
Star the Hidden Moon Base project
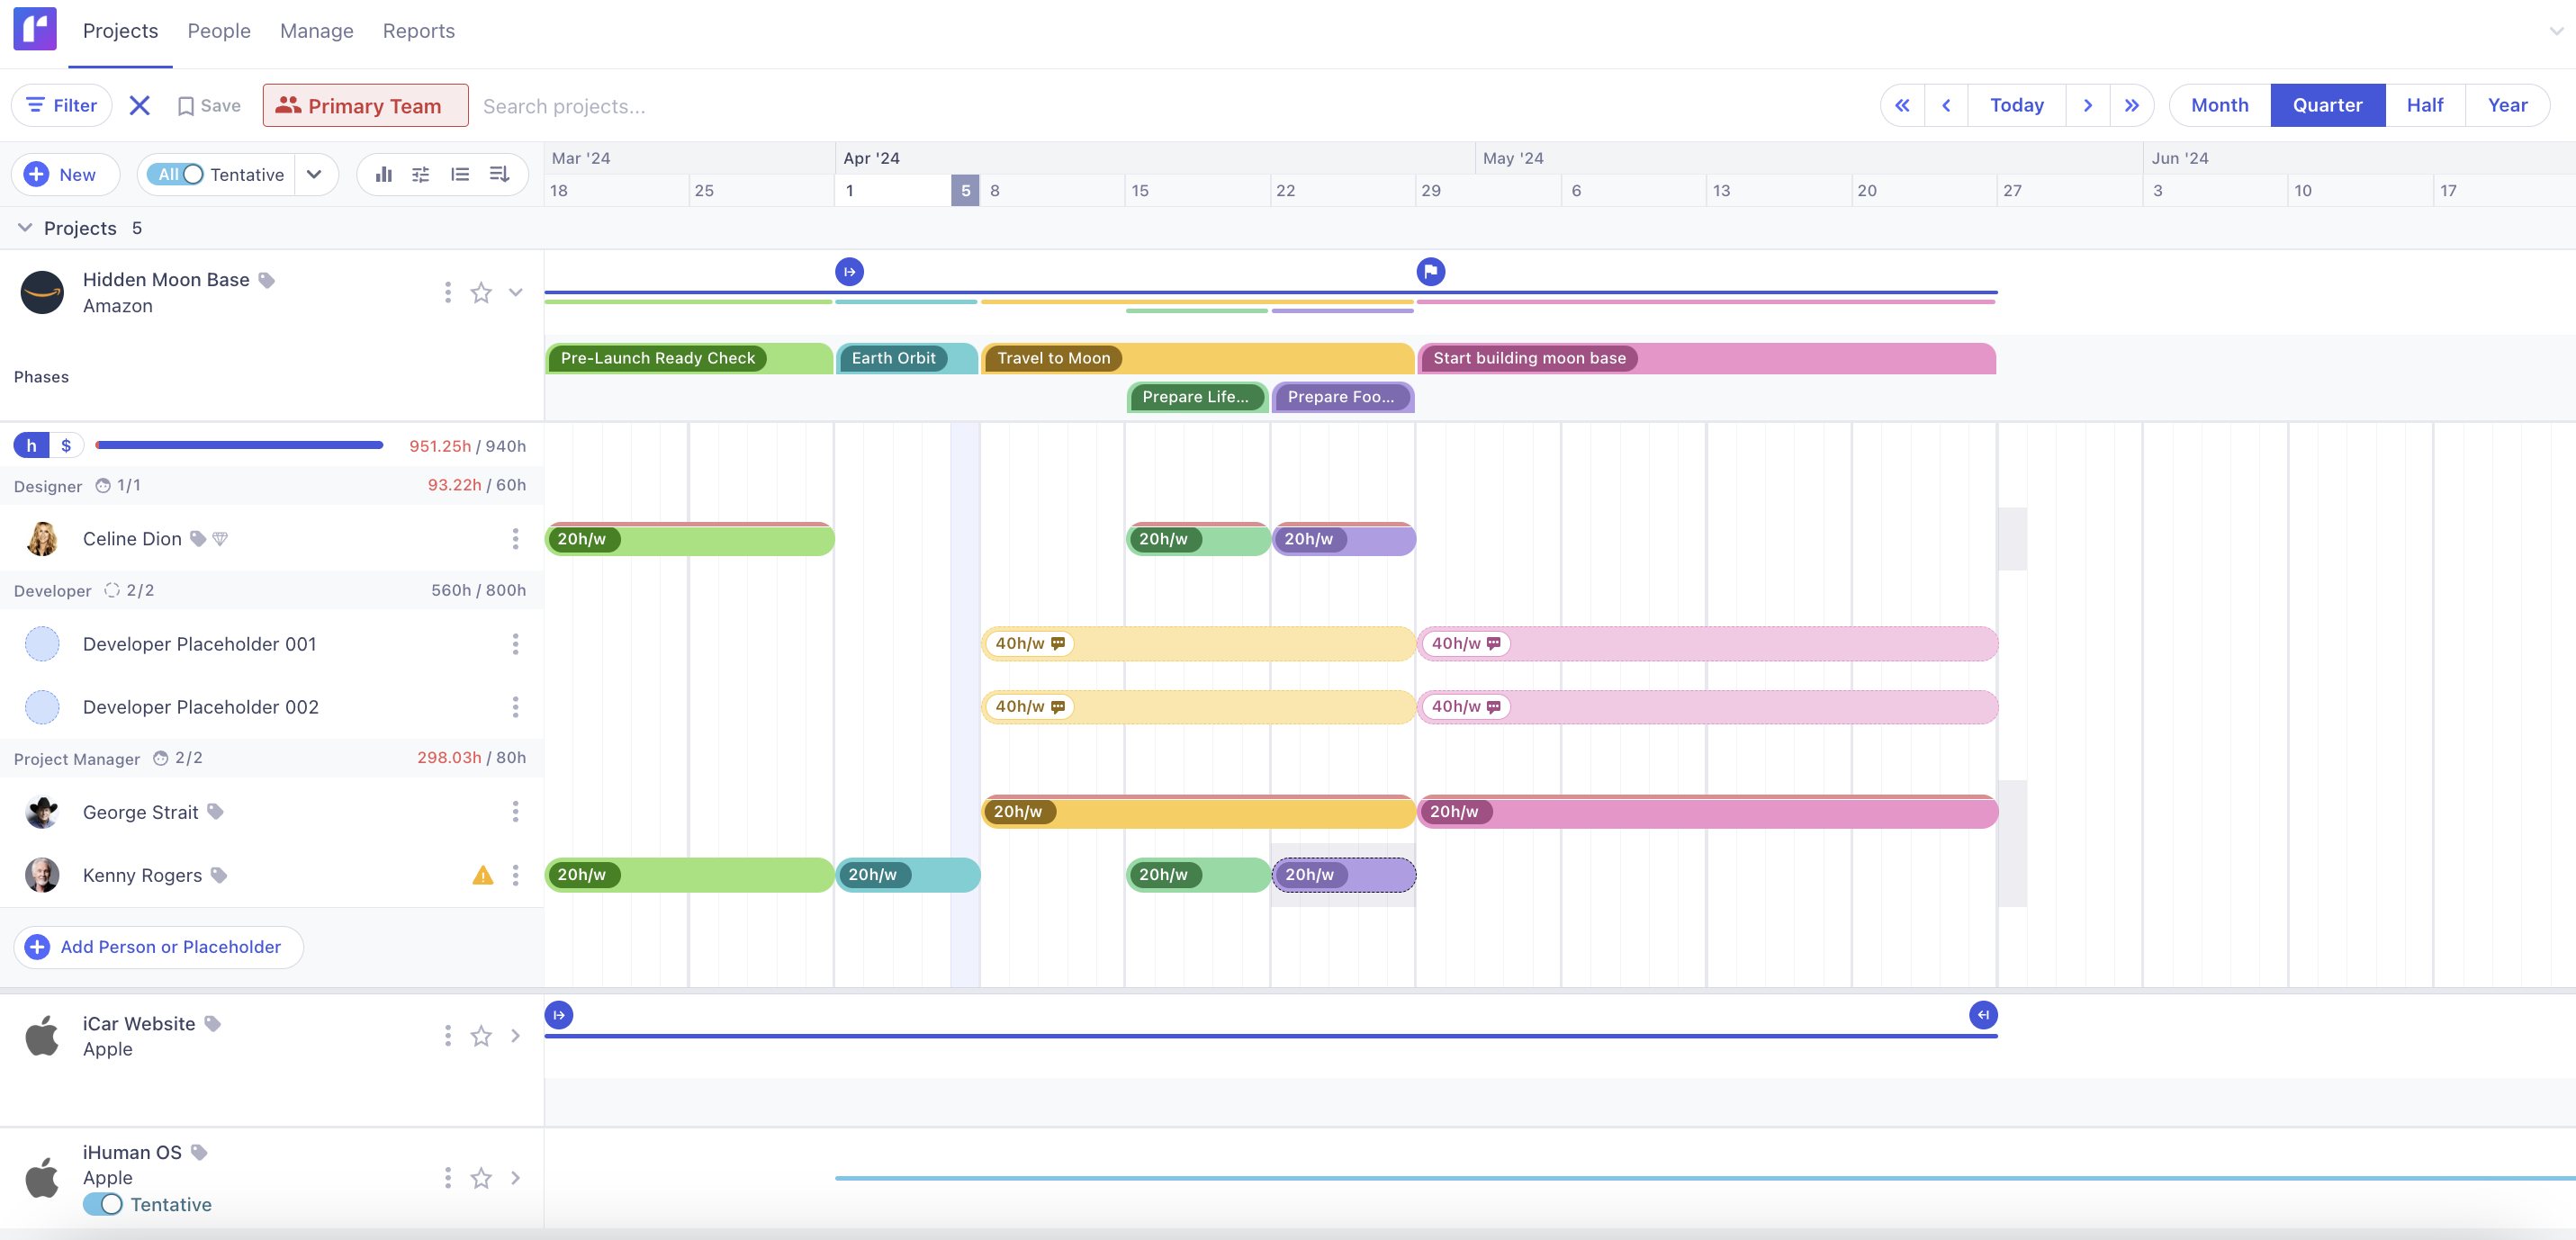click(481, 293)
